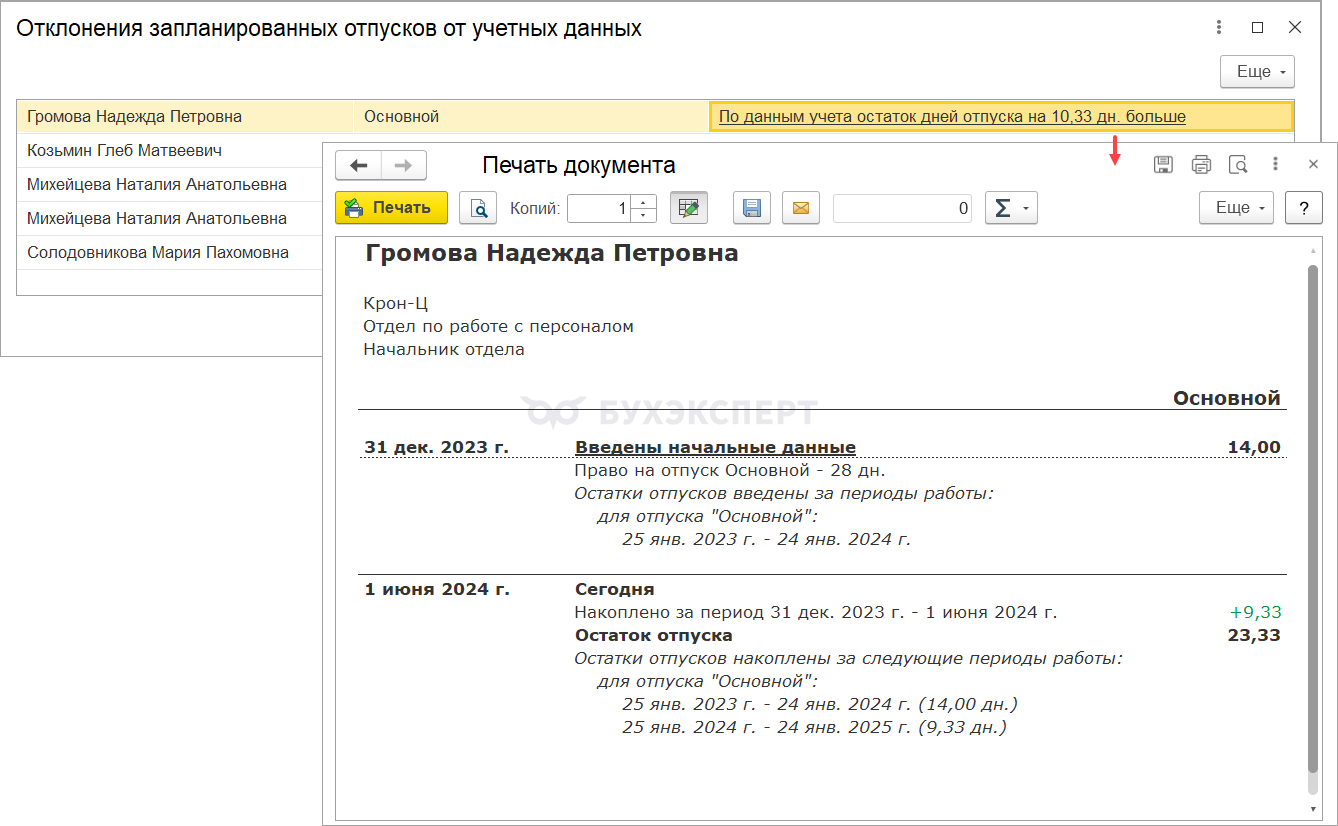Click title bar printer icon
Image resolution: width=1338 pixels, height=826 pixels.
click(1201, 164)
